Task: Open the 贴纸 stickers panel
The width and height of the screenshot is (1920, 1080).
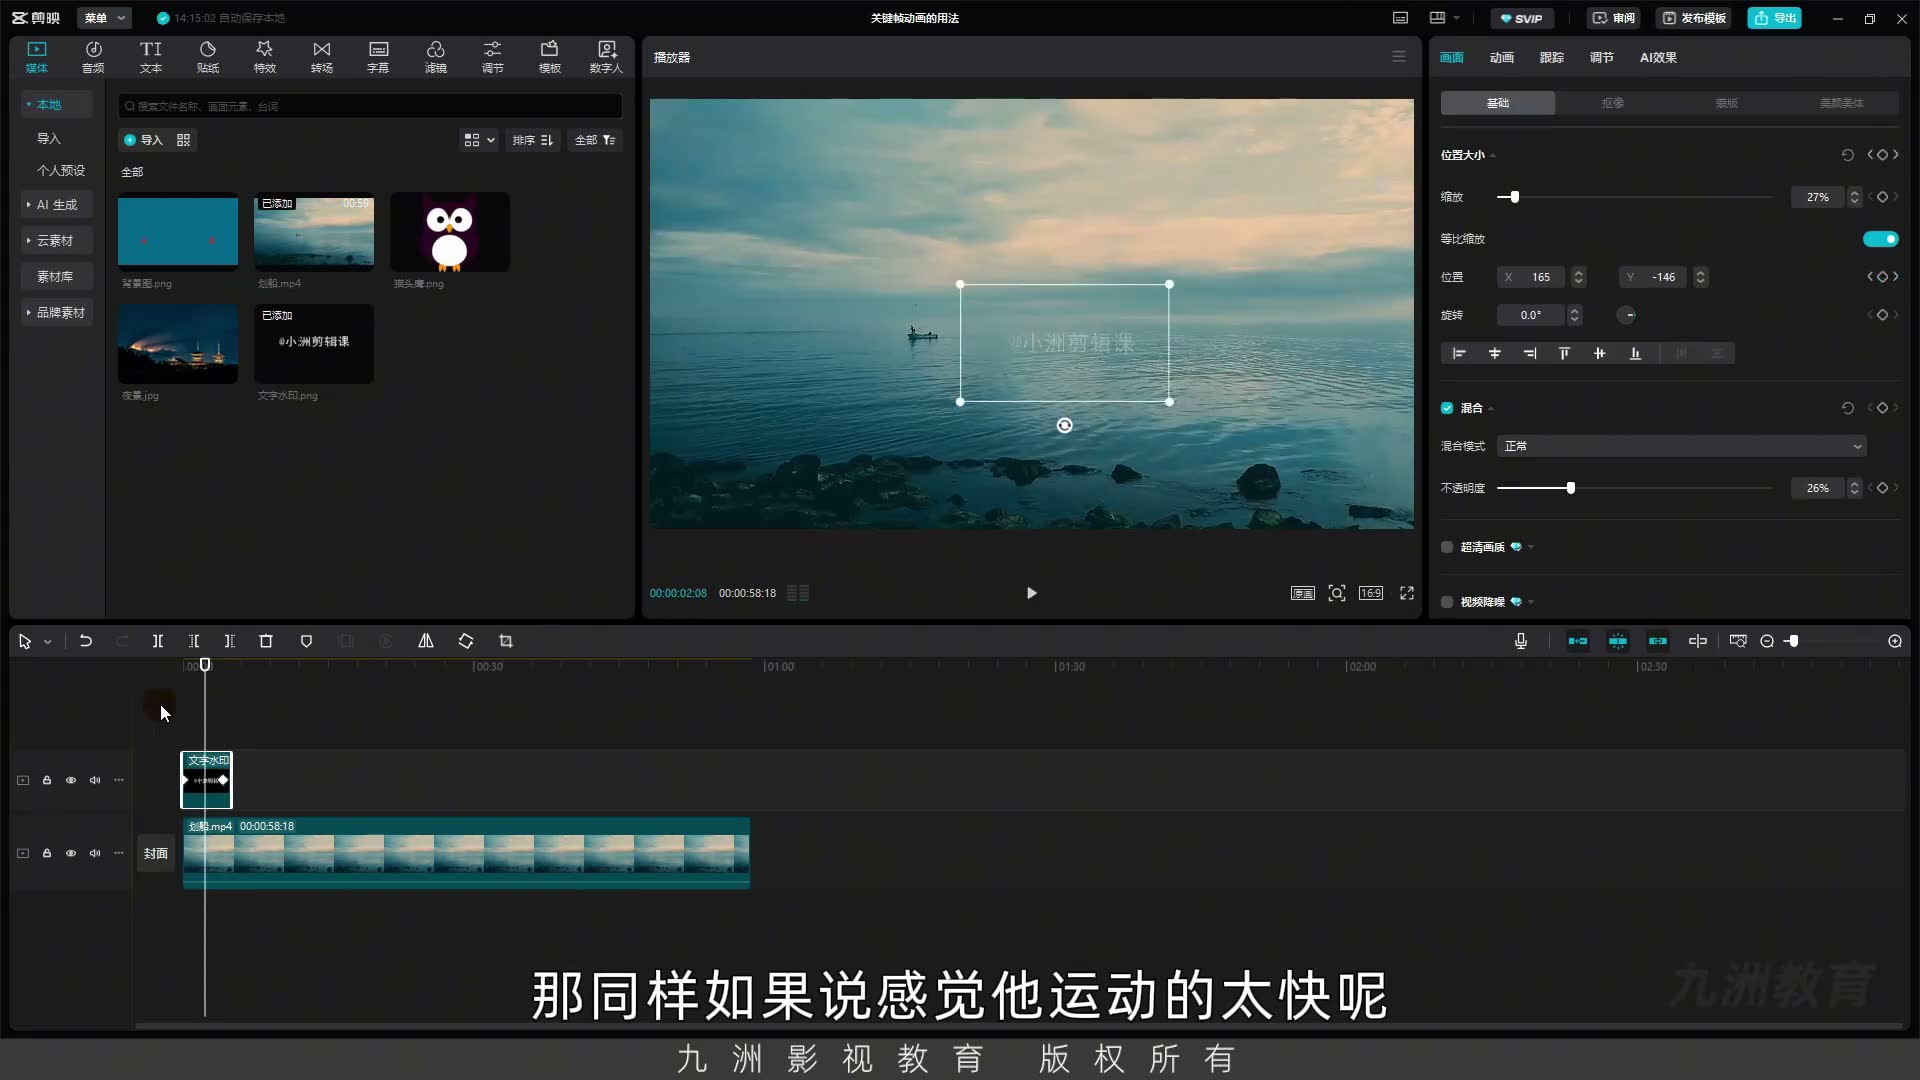Action: click(x=207, y=57)
